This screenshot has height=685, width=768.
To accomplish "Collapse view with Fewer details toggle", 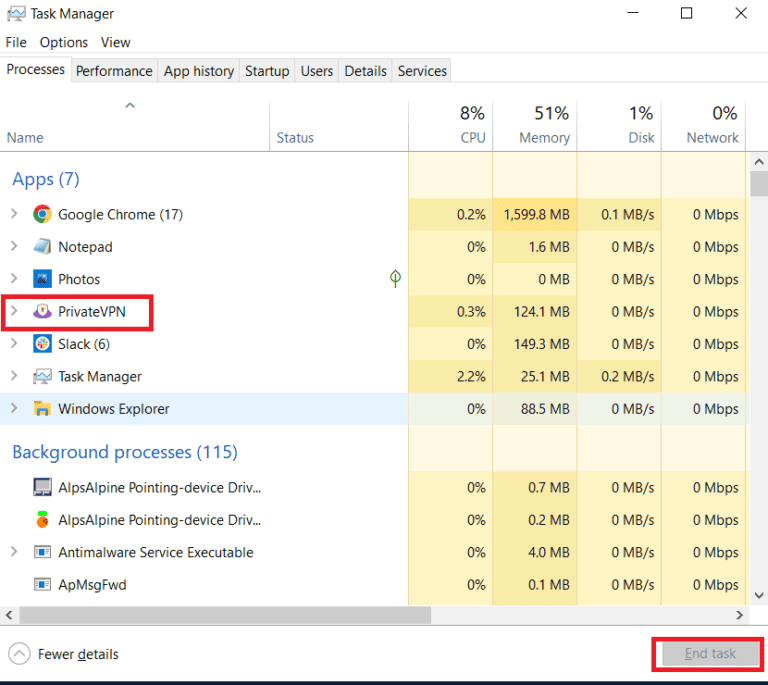I will tap(64, 654).
